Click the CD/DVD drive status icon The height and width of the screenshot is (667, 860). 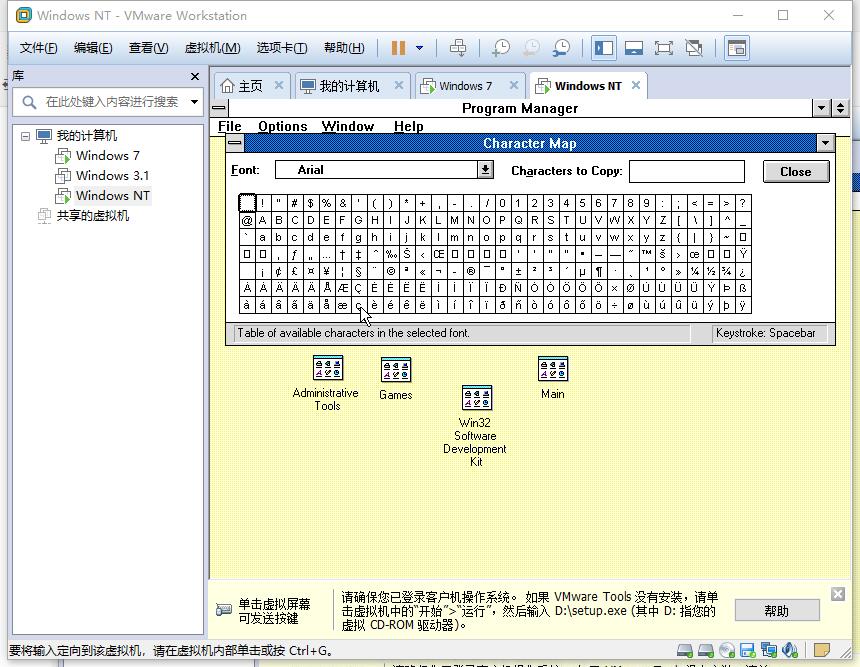(727, 651)
